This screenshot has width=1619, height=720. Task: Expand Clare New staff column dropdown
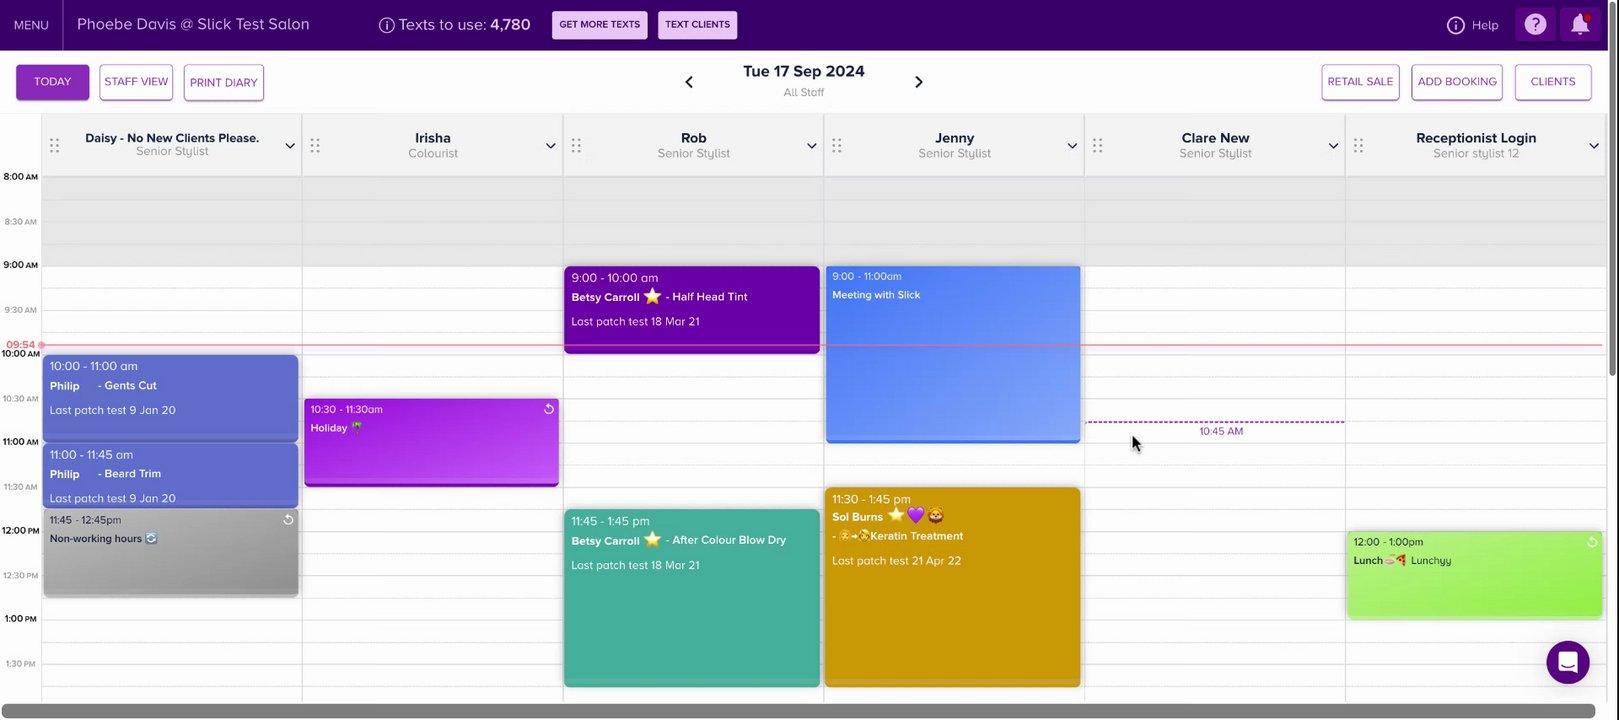tap(1333, 146)
